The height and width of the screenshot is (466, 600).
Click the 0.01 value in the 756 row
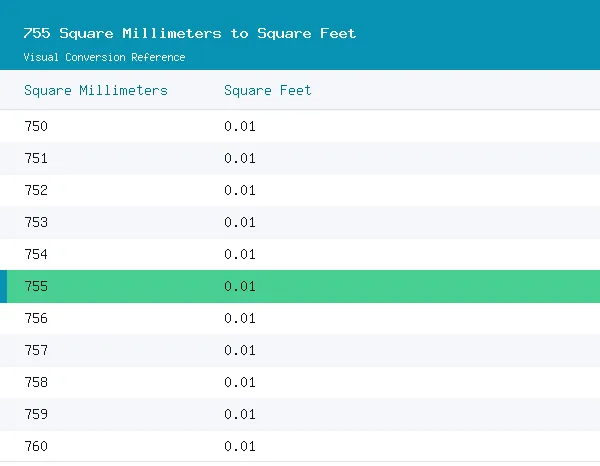pyautogui.click(x=240, y=318)
